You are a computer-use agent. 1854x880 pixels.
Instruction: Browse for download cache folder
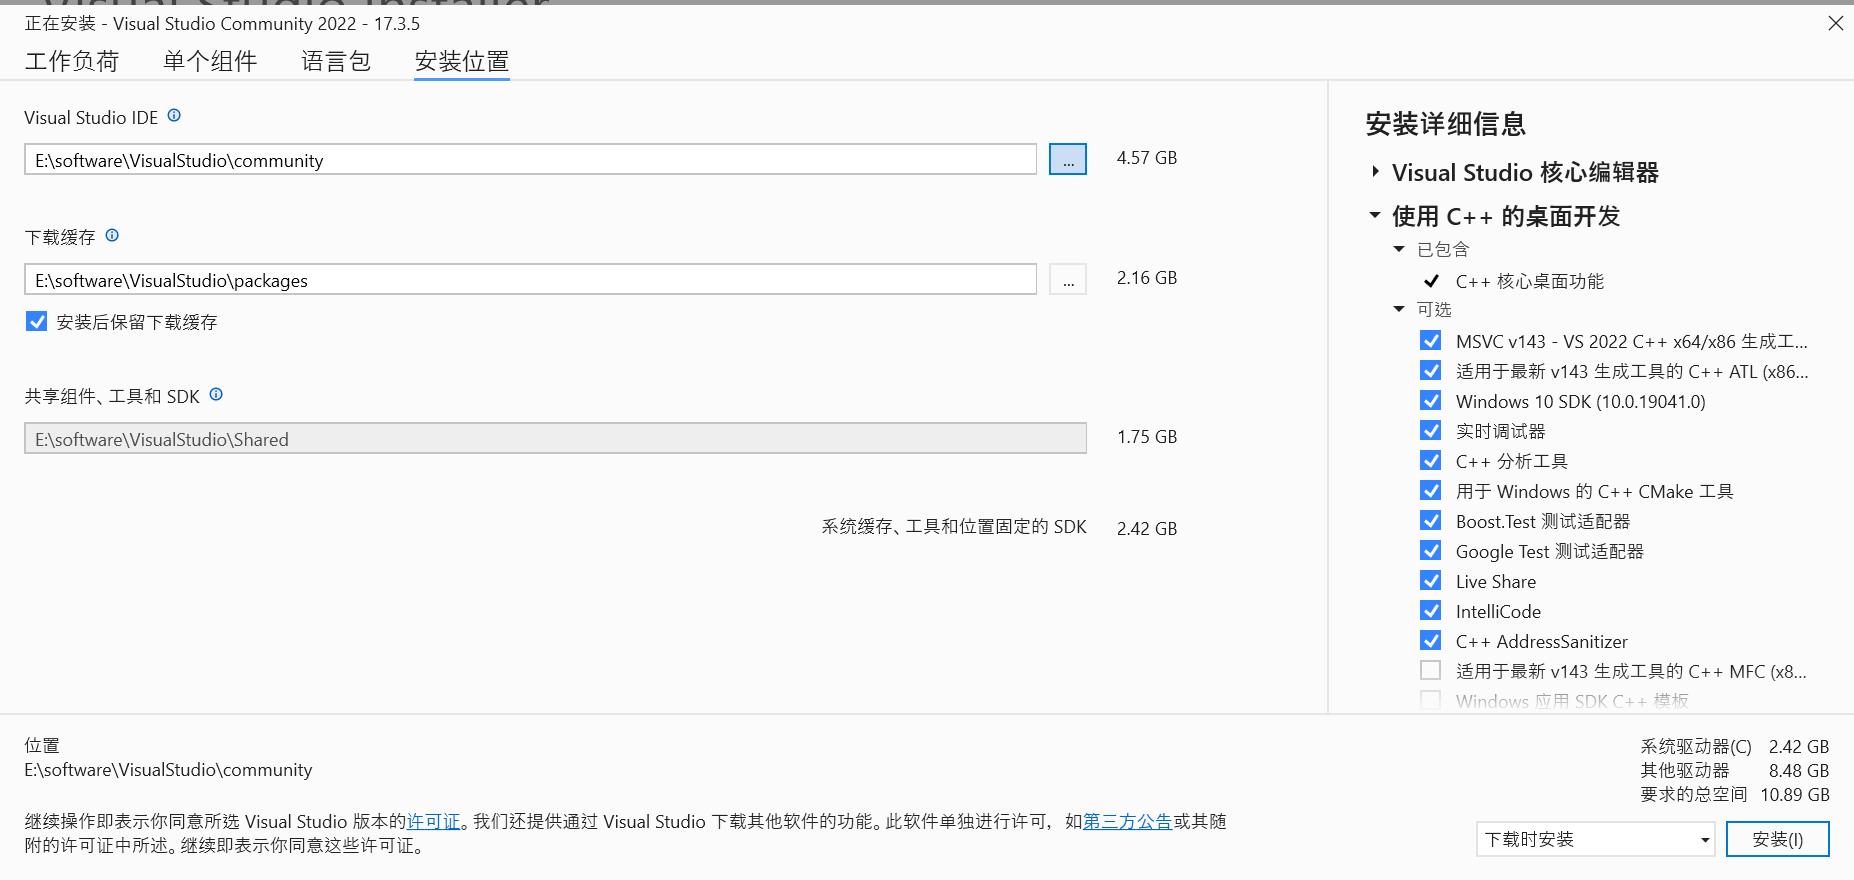pyautogui.click(x=1068, y=279)
